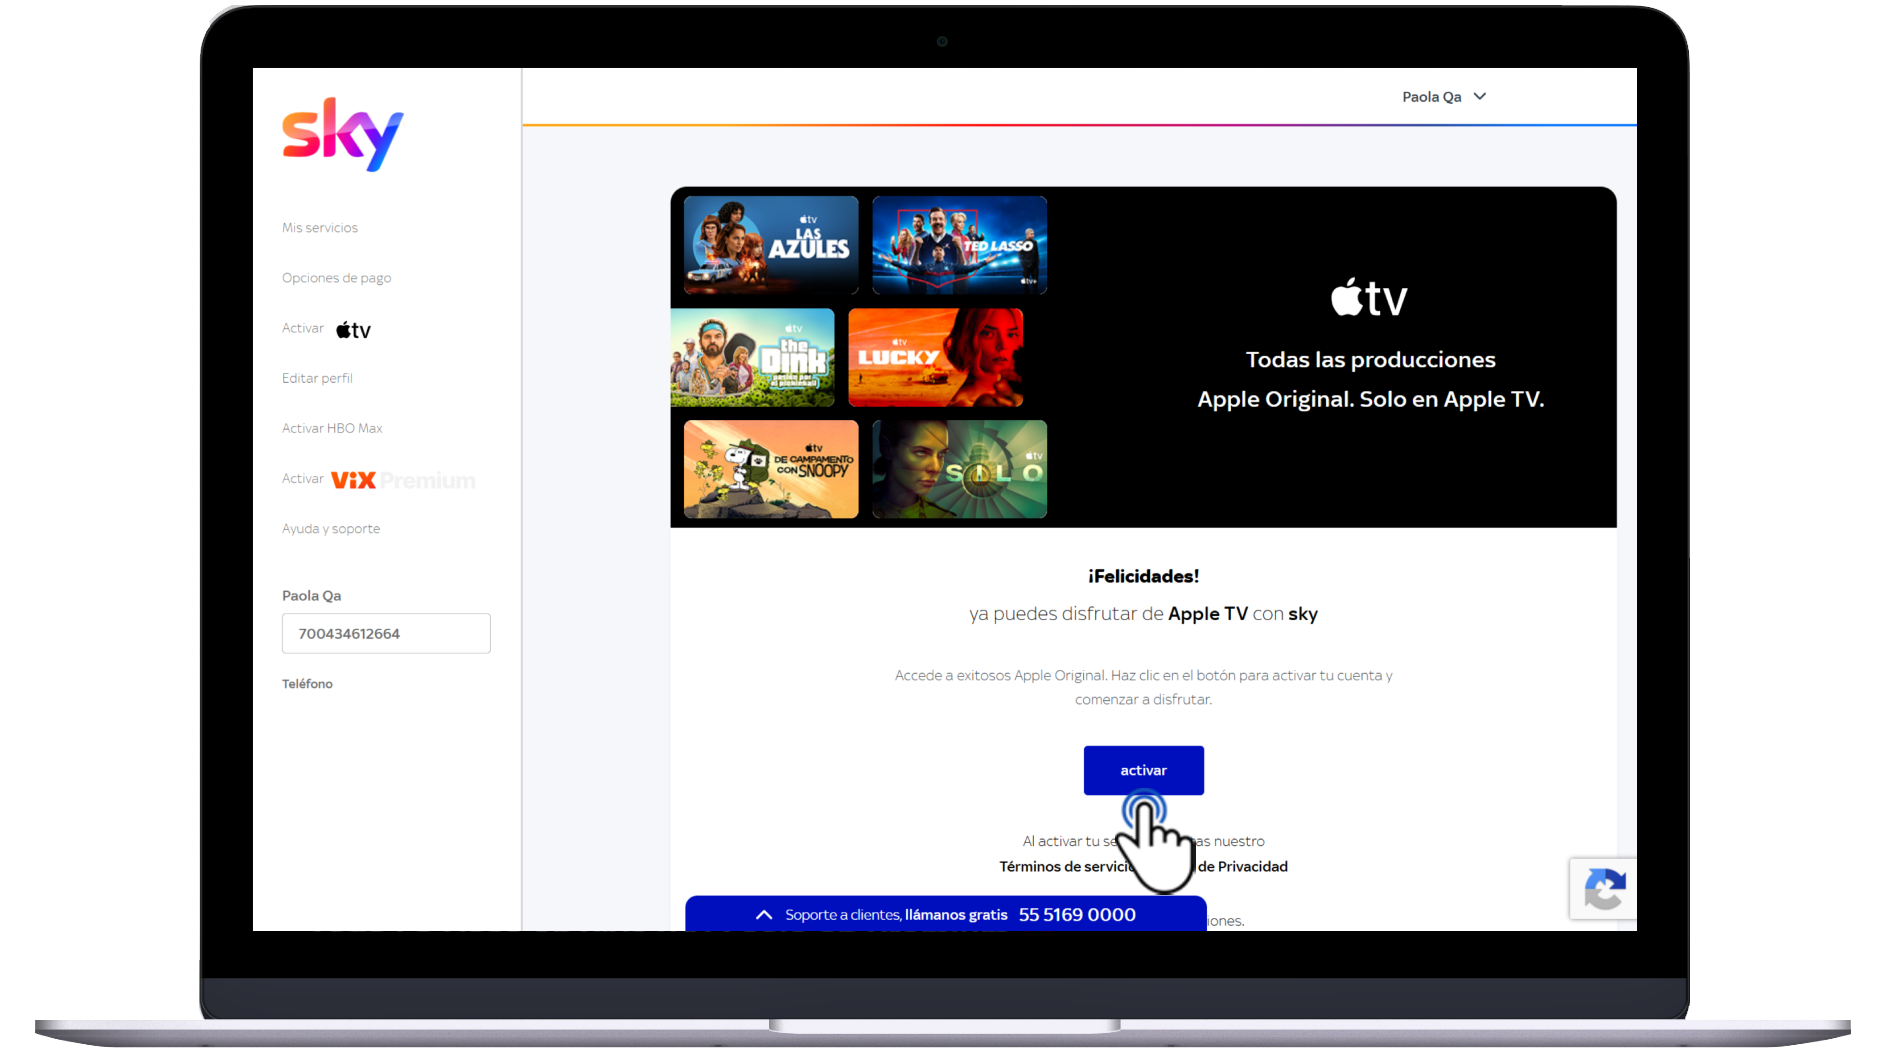
Task: Select the Las Azules show thumbnail
Action: pyautogui.click(x=771, y=245)
